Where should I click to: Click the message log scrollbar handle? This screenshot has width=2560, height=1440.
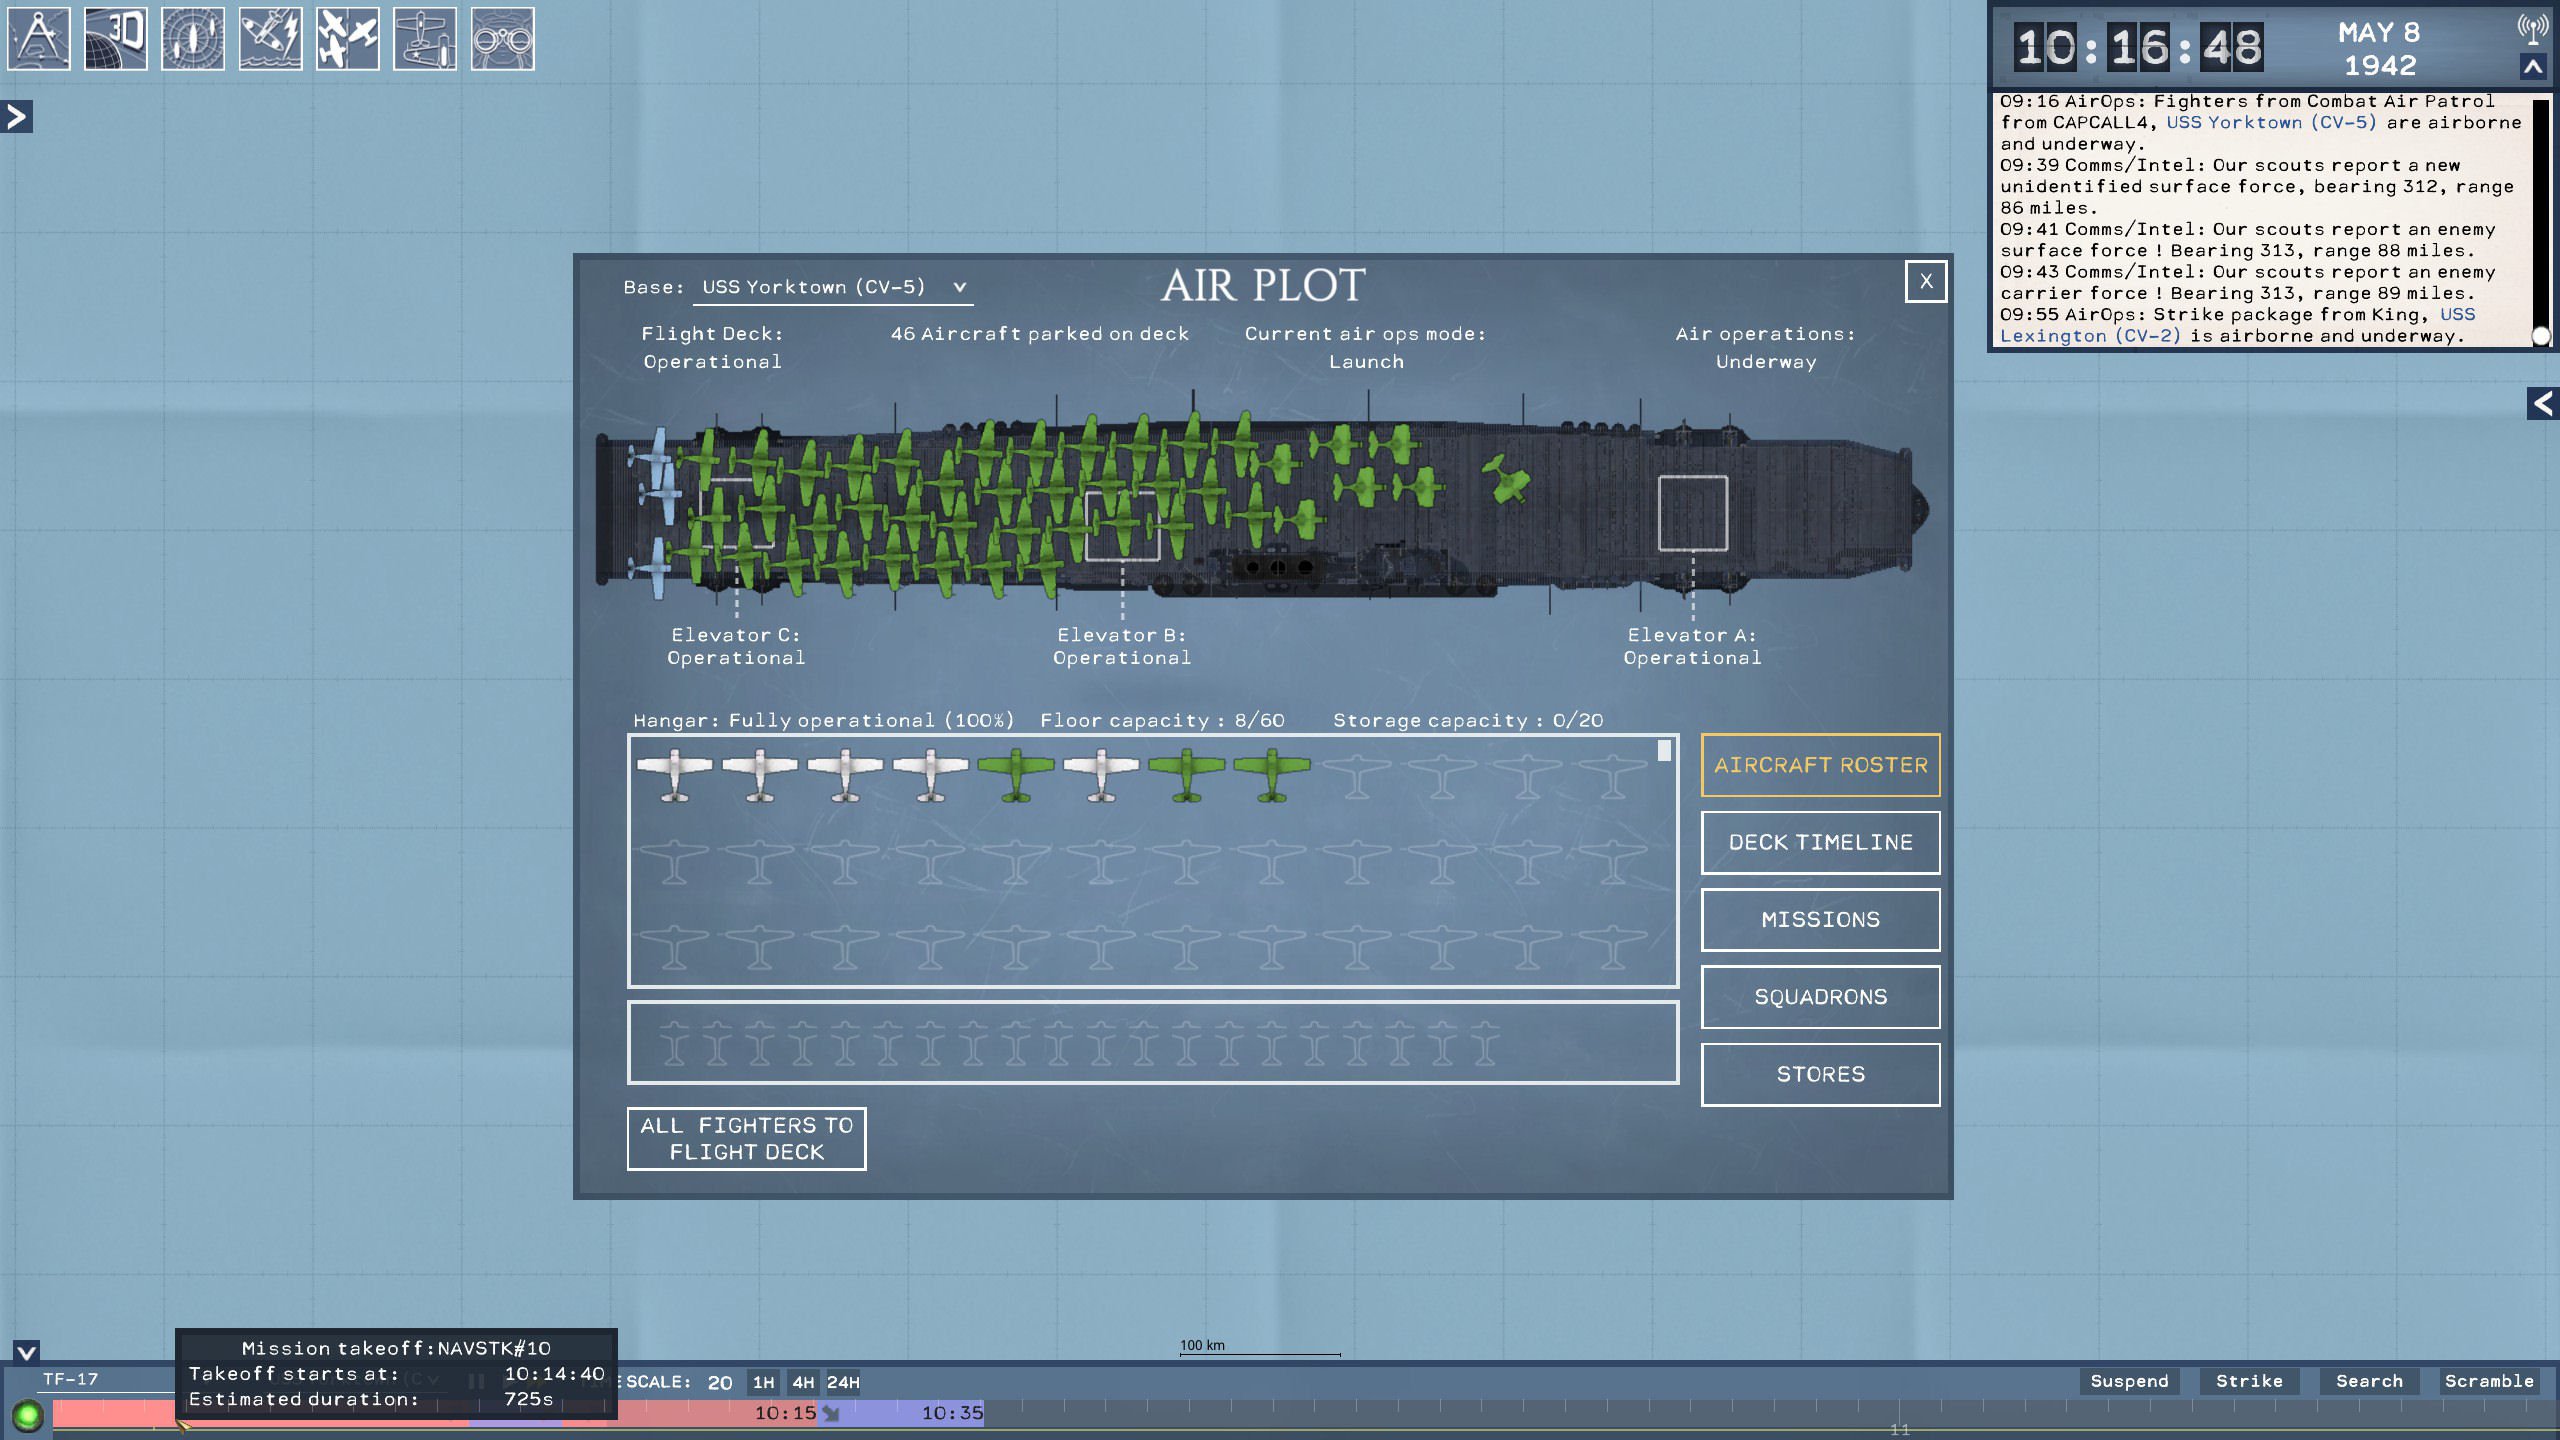pyautogui.click(x=2541, y=336)
